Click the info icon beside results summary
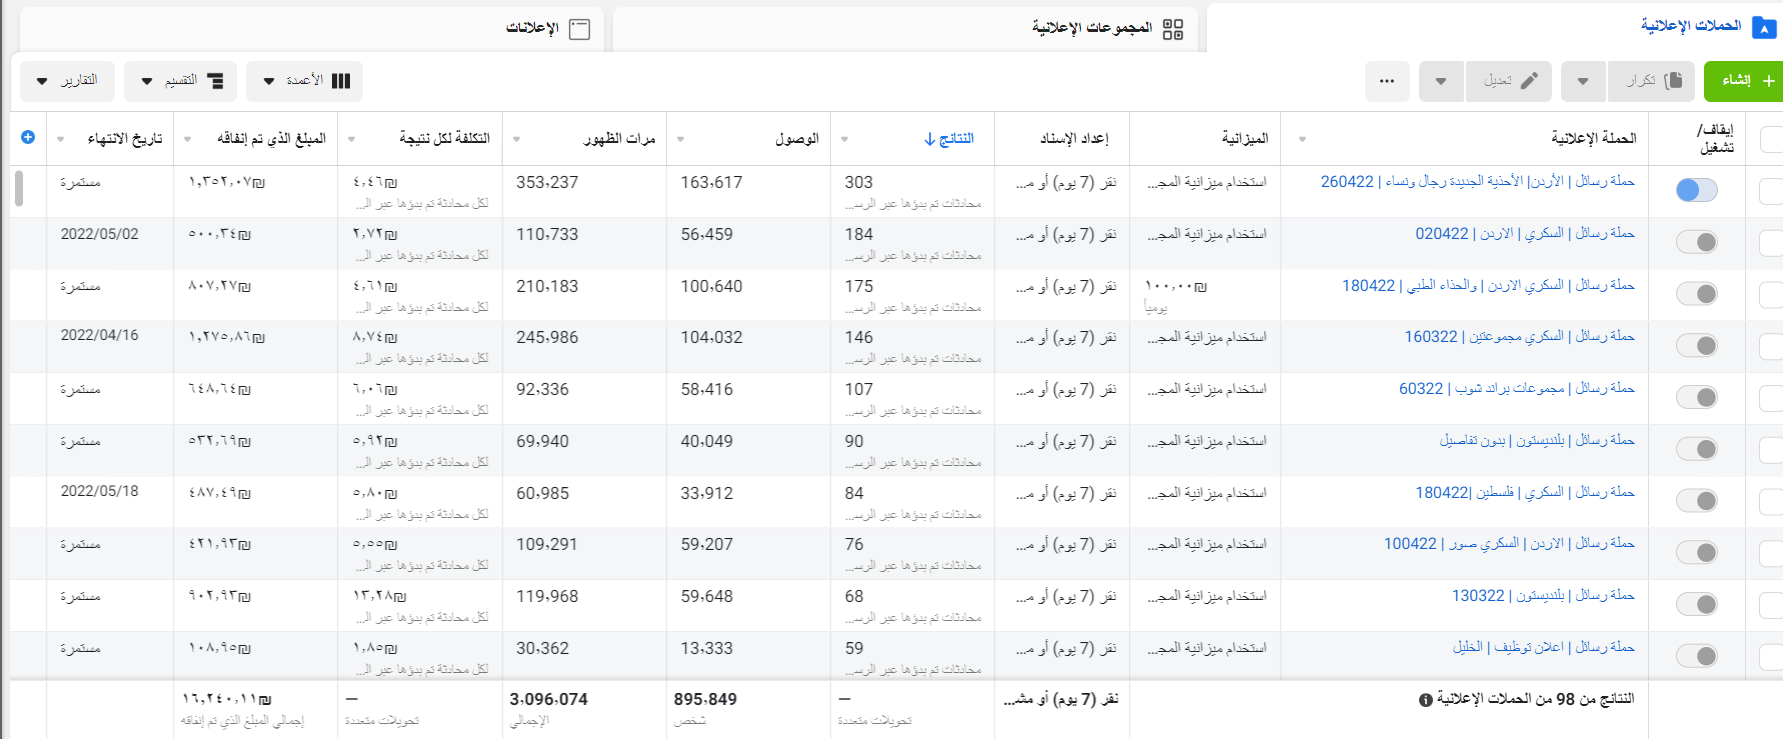1783x739 pixels. [1425, 700]
